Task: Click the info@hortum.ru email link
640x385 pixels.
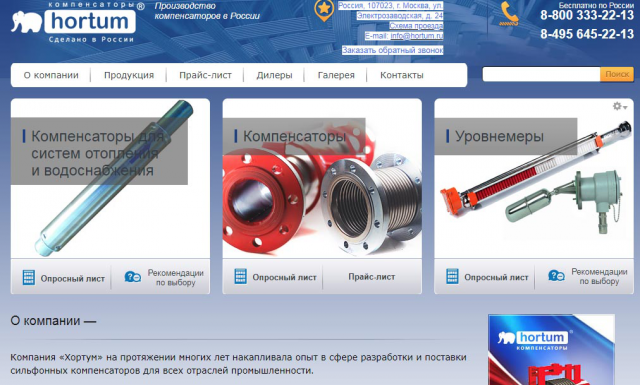Action: point(417,36)
